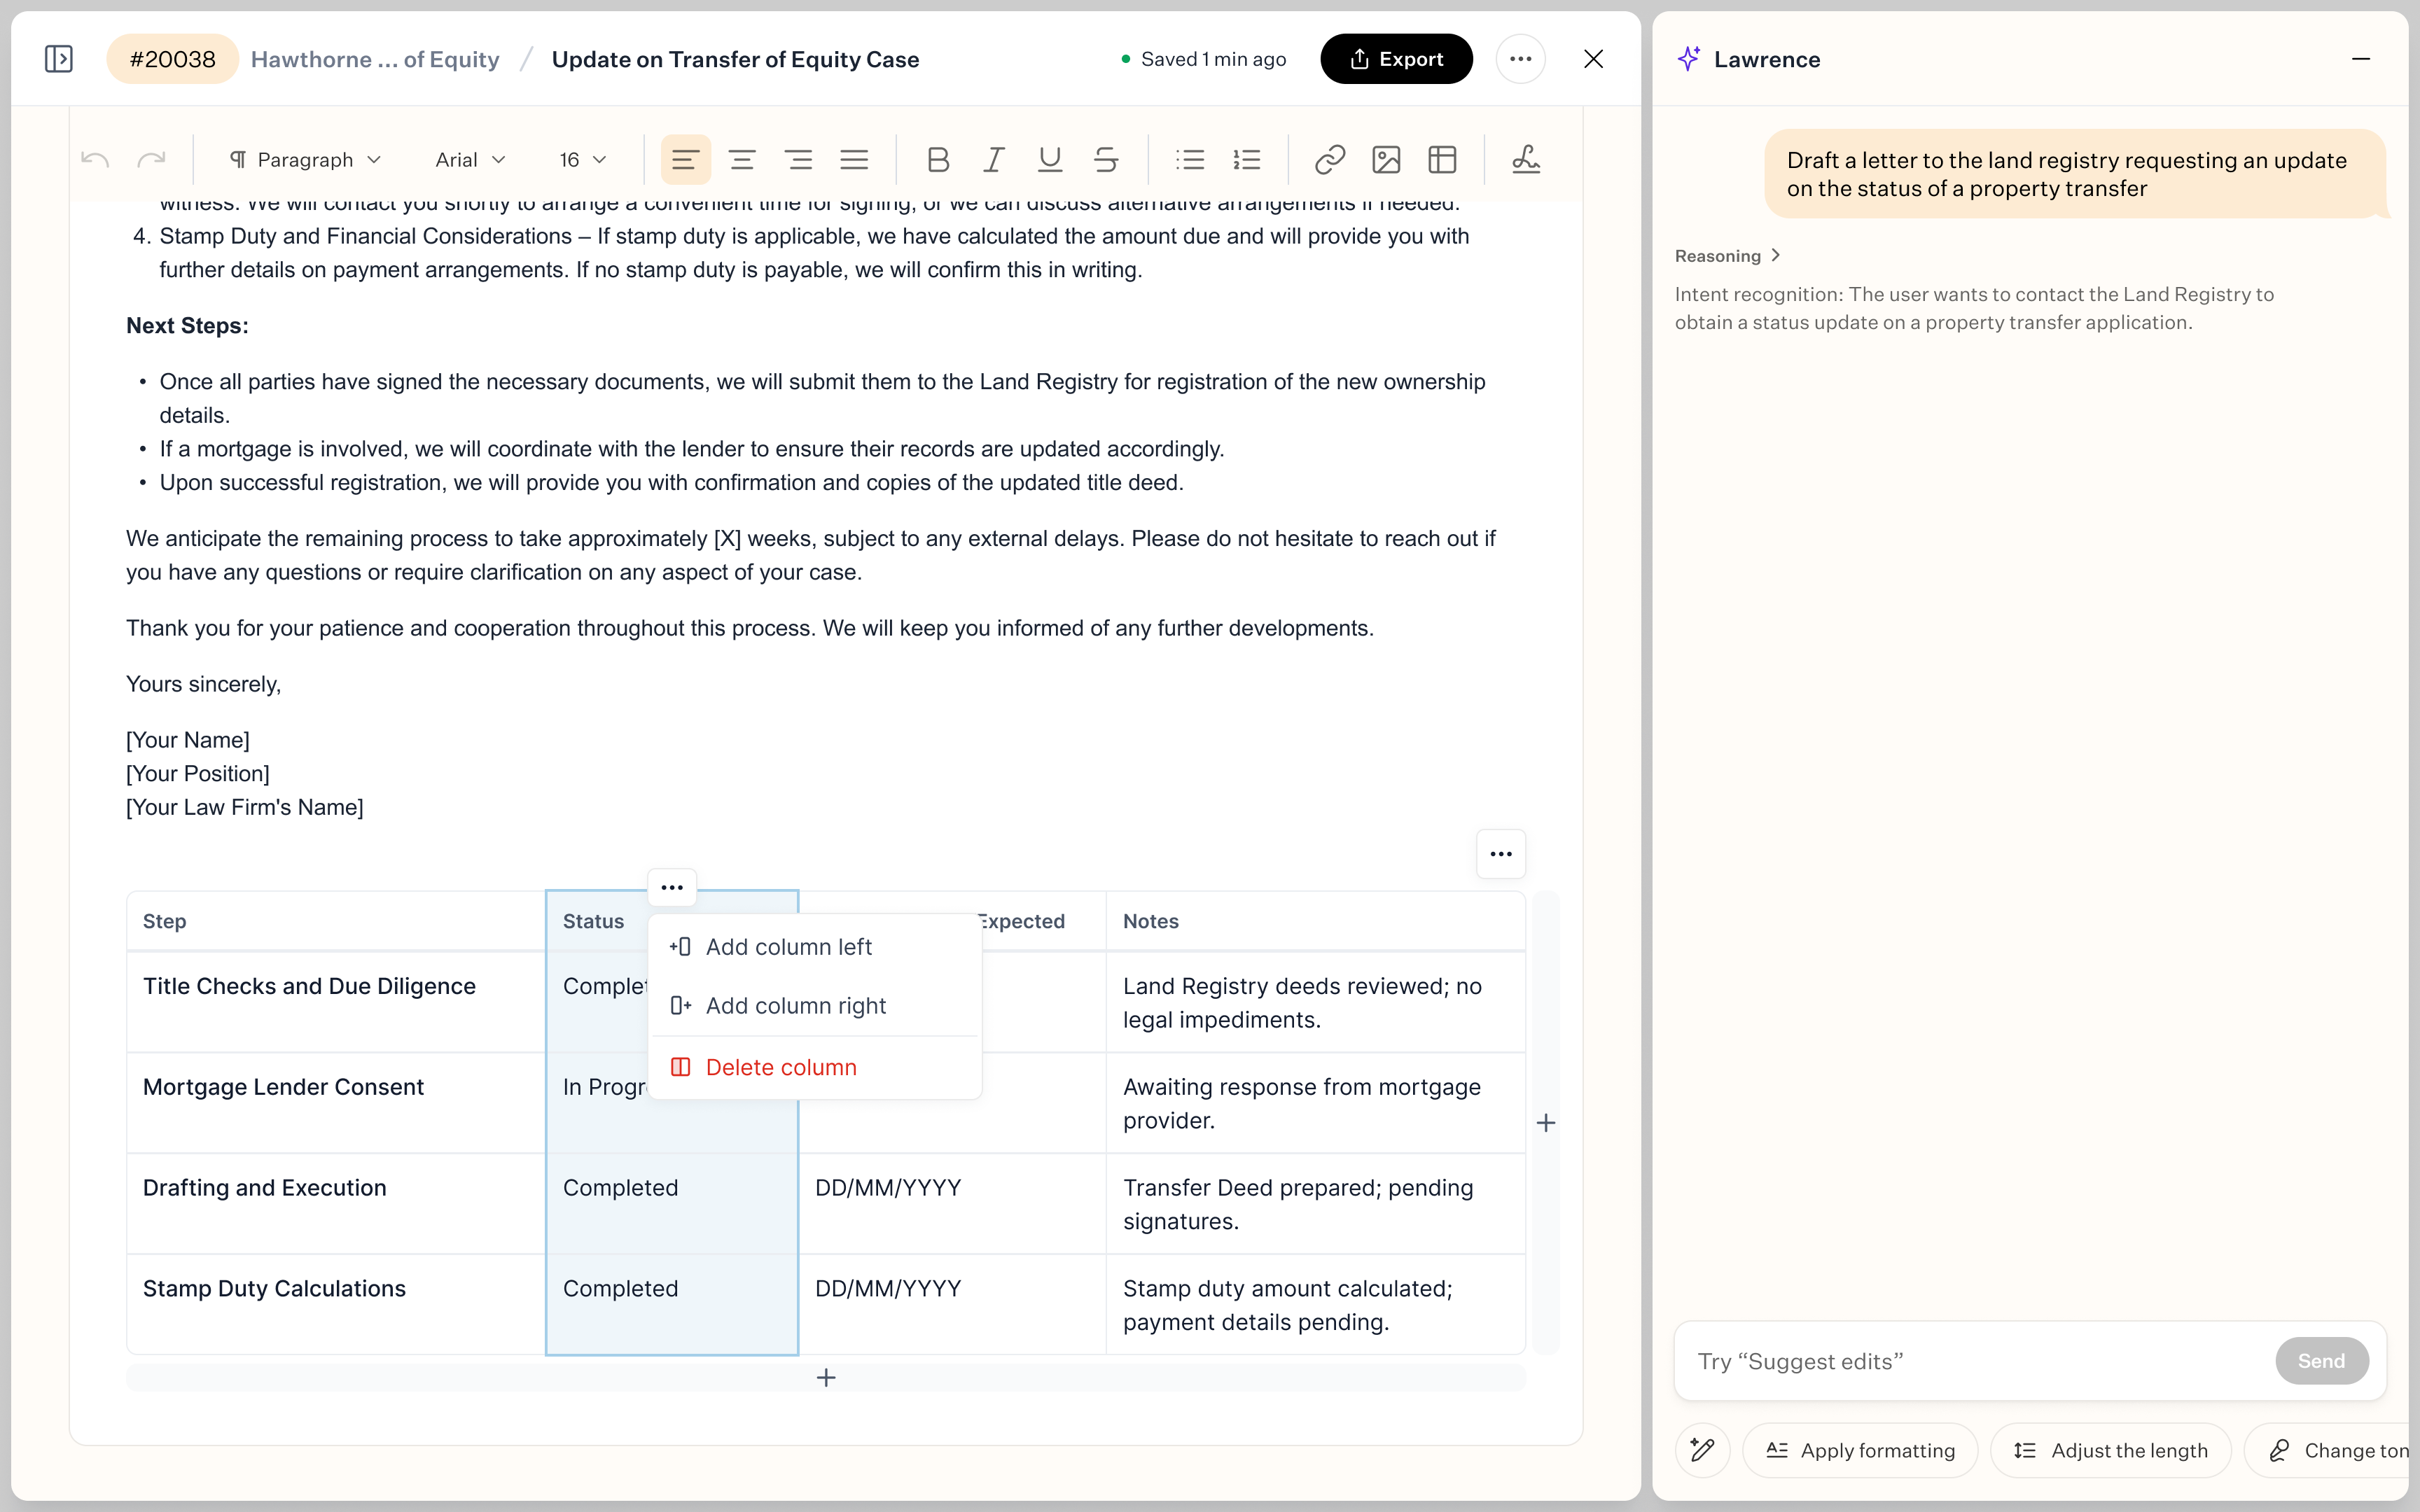Toggle bold formatting
This screenshot has width=2420, height=1512.
coord(937,160)
